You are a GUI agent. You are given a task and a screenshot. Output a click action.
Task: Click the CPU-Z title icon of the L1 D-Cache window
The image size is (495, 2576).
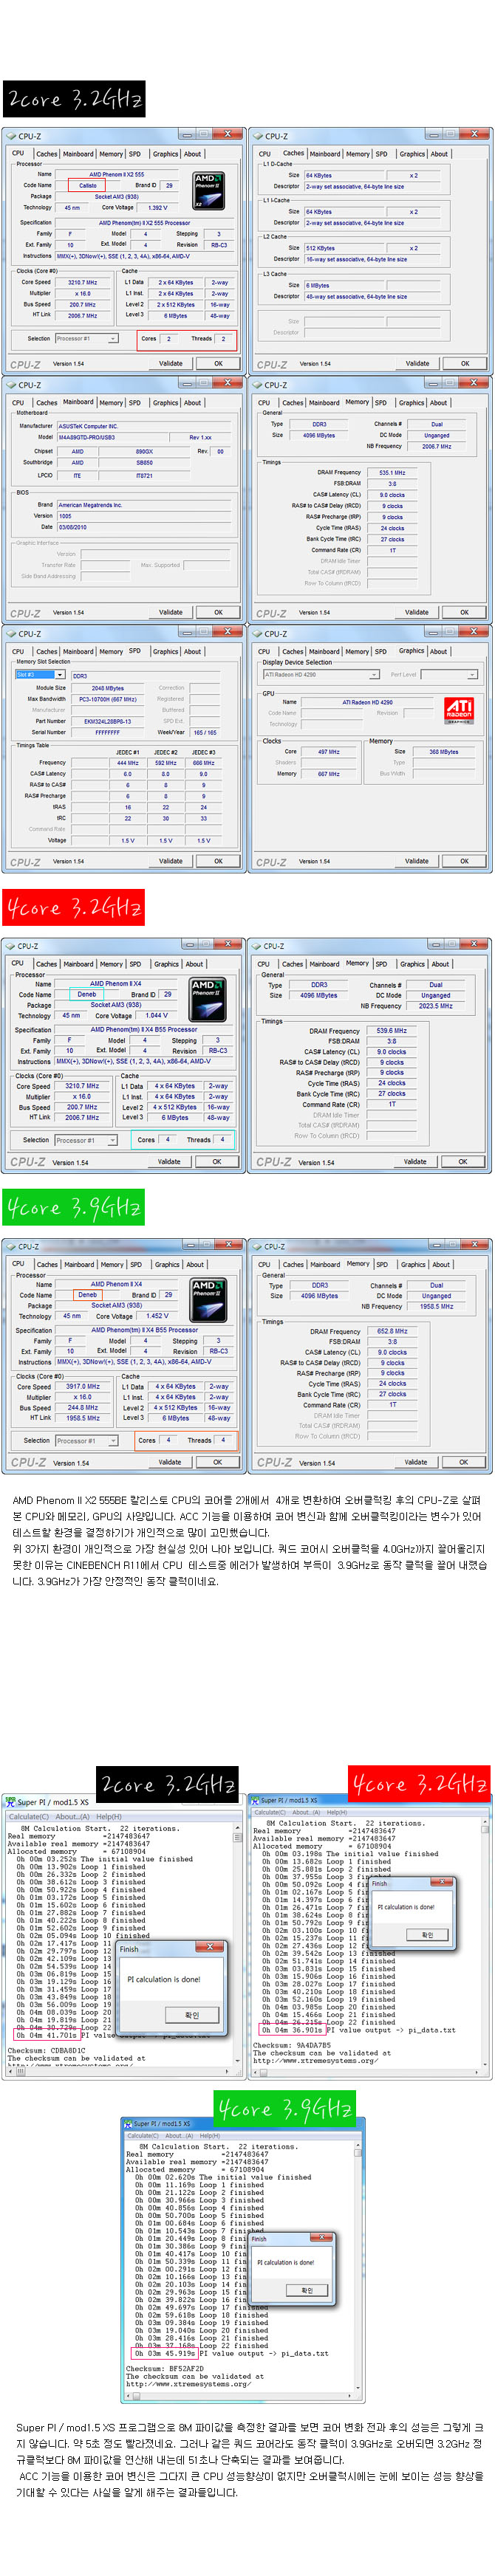coord(258,136)
